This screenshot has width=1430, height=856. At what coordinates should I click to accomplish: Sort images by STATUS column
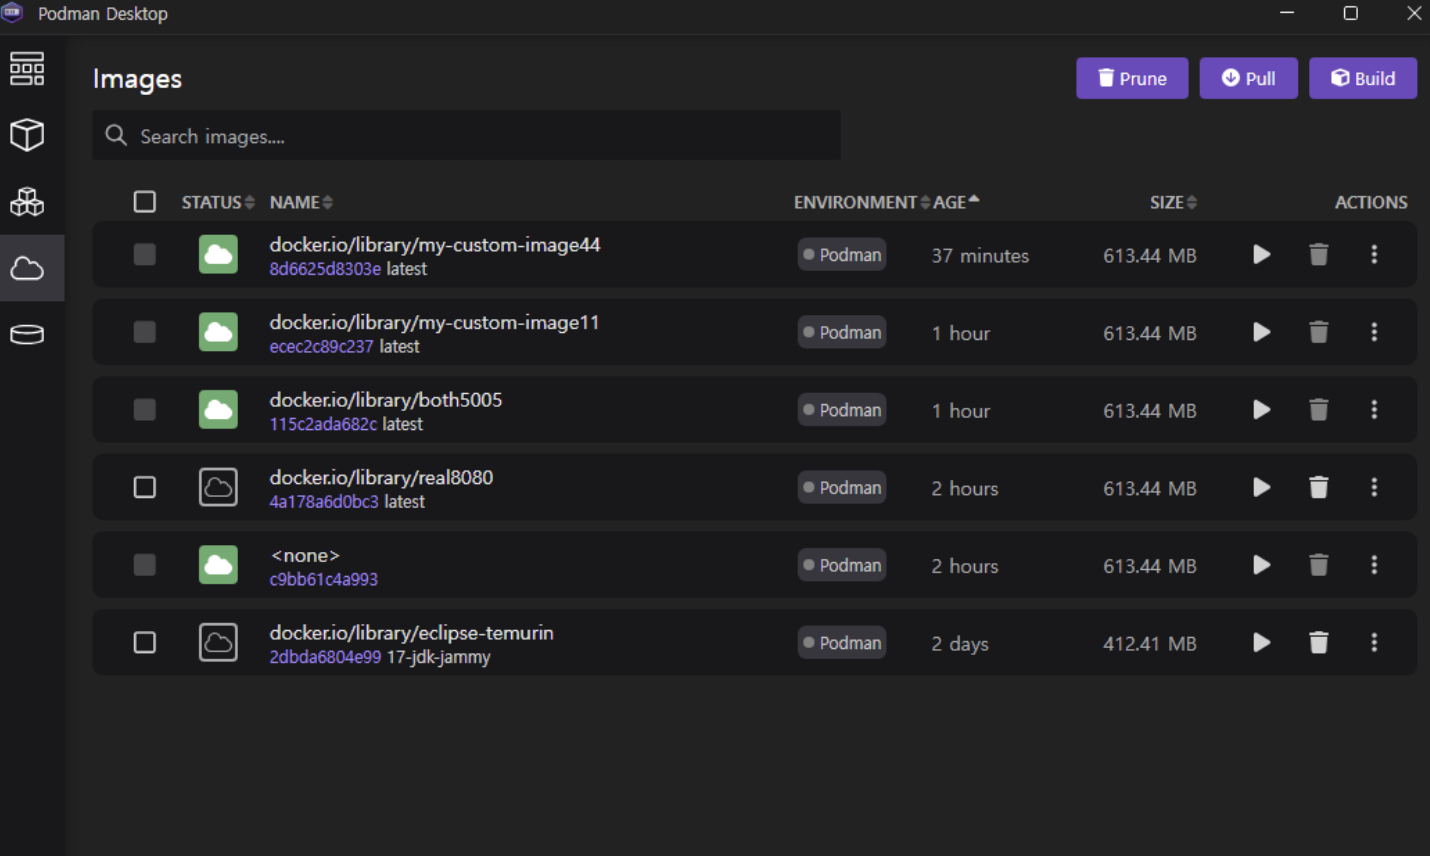[218, 202]
